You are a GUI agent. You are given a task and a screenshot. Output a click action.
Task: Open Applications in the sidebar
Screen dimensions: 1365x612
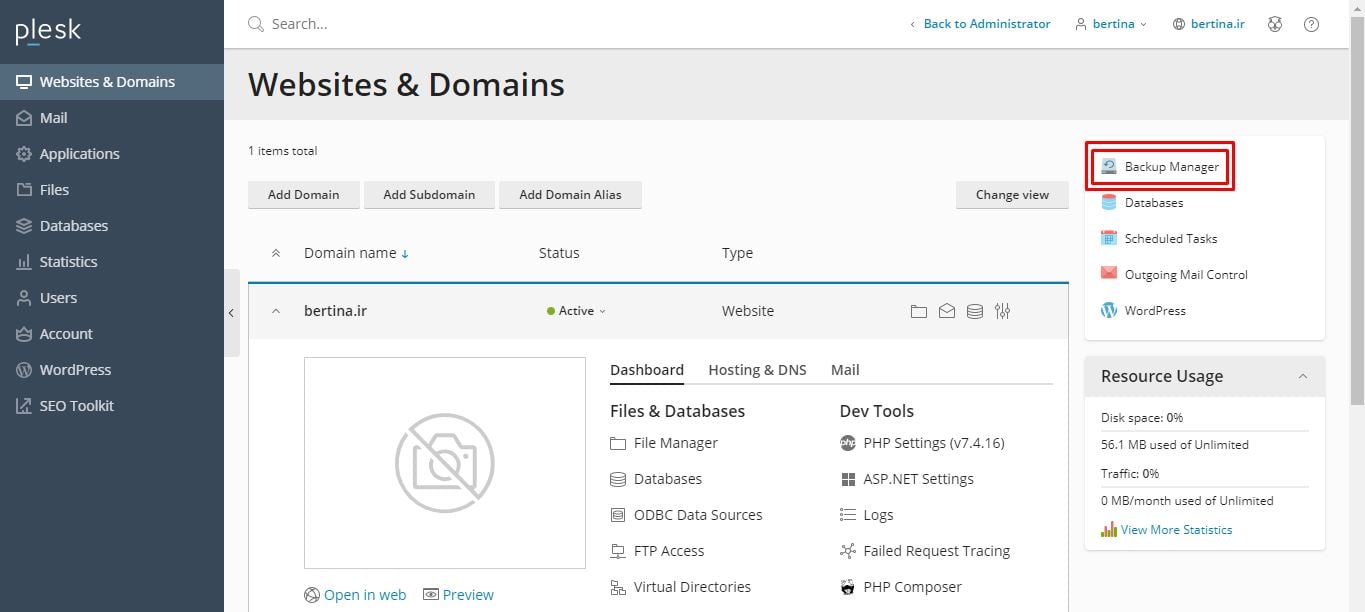(x=112, y=154)
